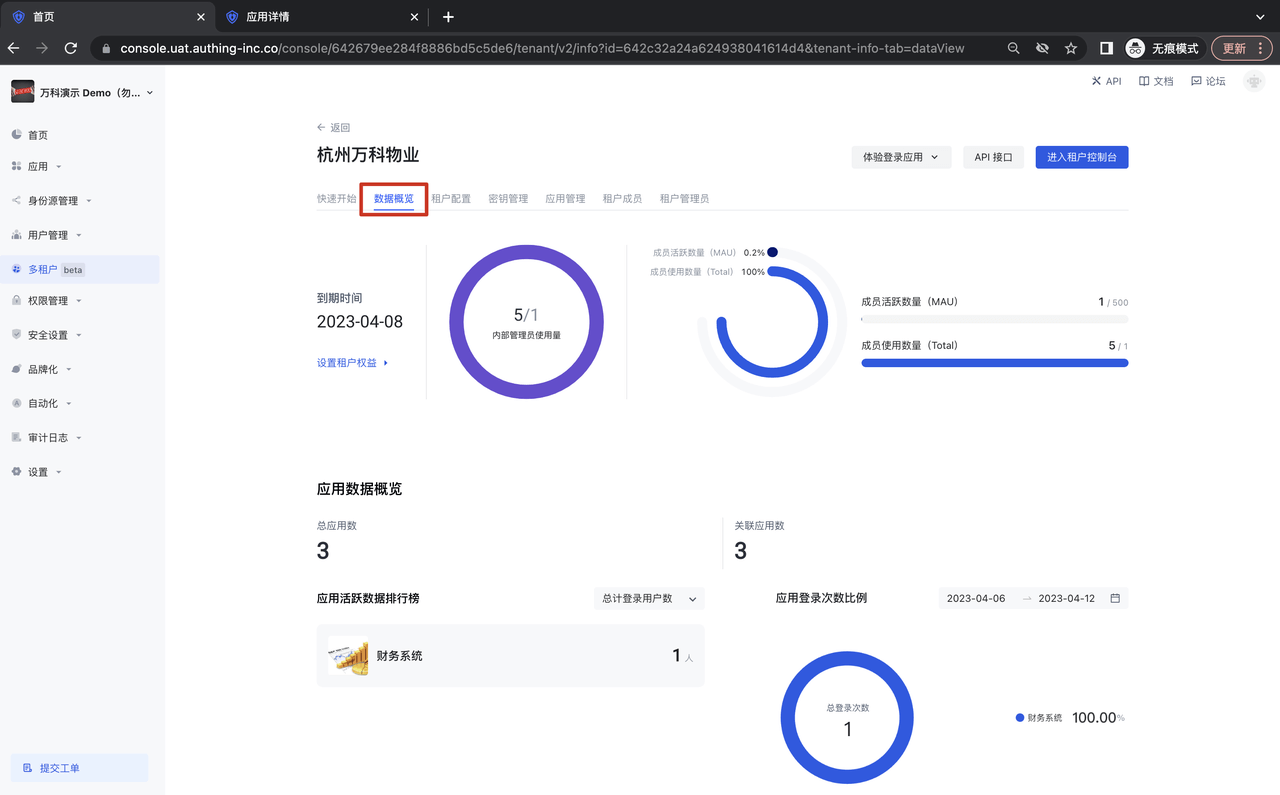Viewport: 1280px width, 795px height.
Task: Click the 进入租户控制台 button
Action: point(1081,157)
